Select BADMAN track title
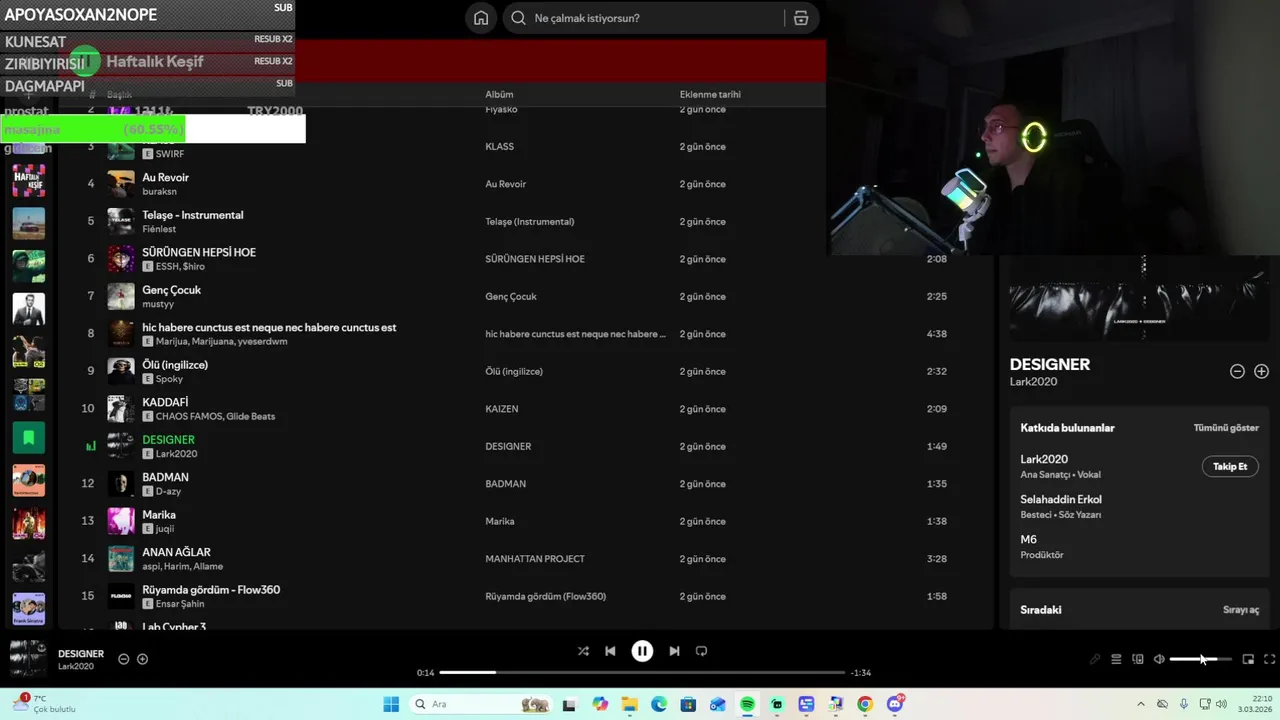The height and width of the screenshot is (720, 1280). [x=165, y=477]
